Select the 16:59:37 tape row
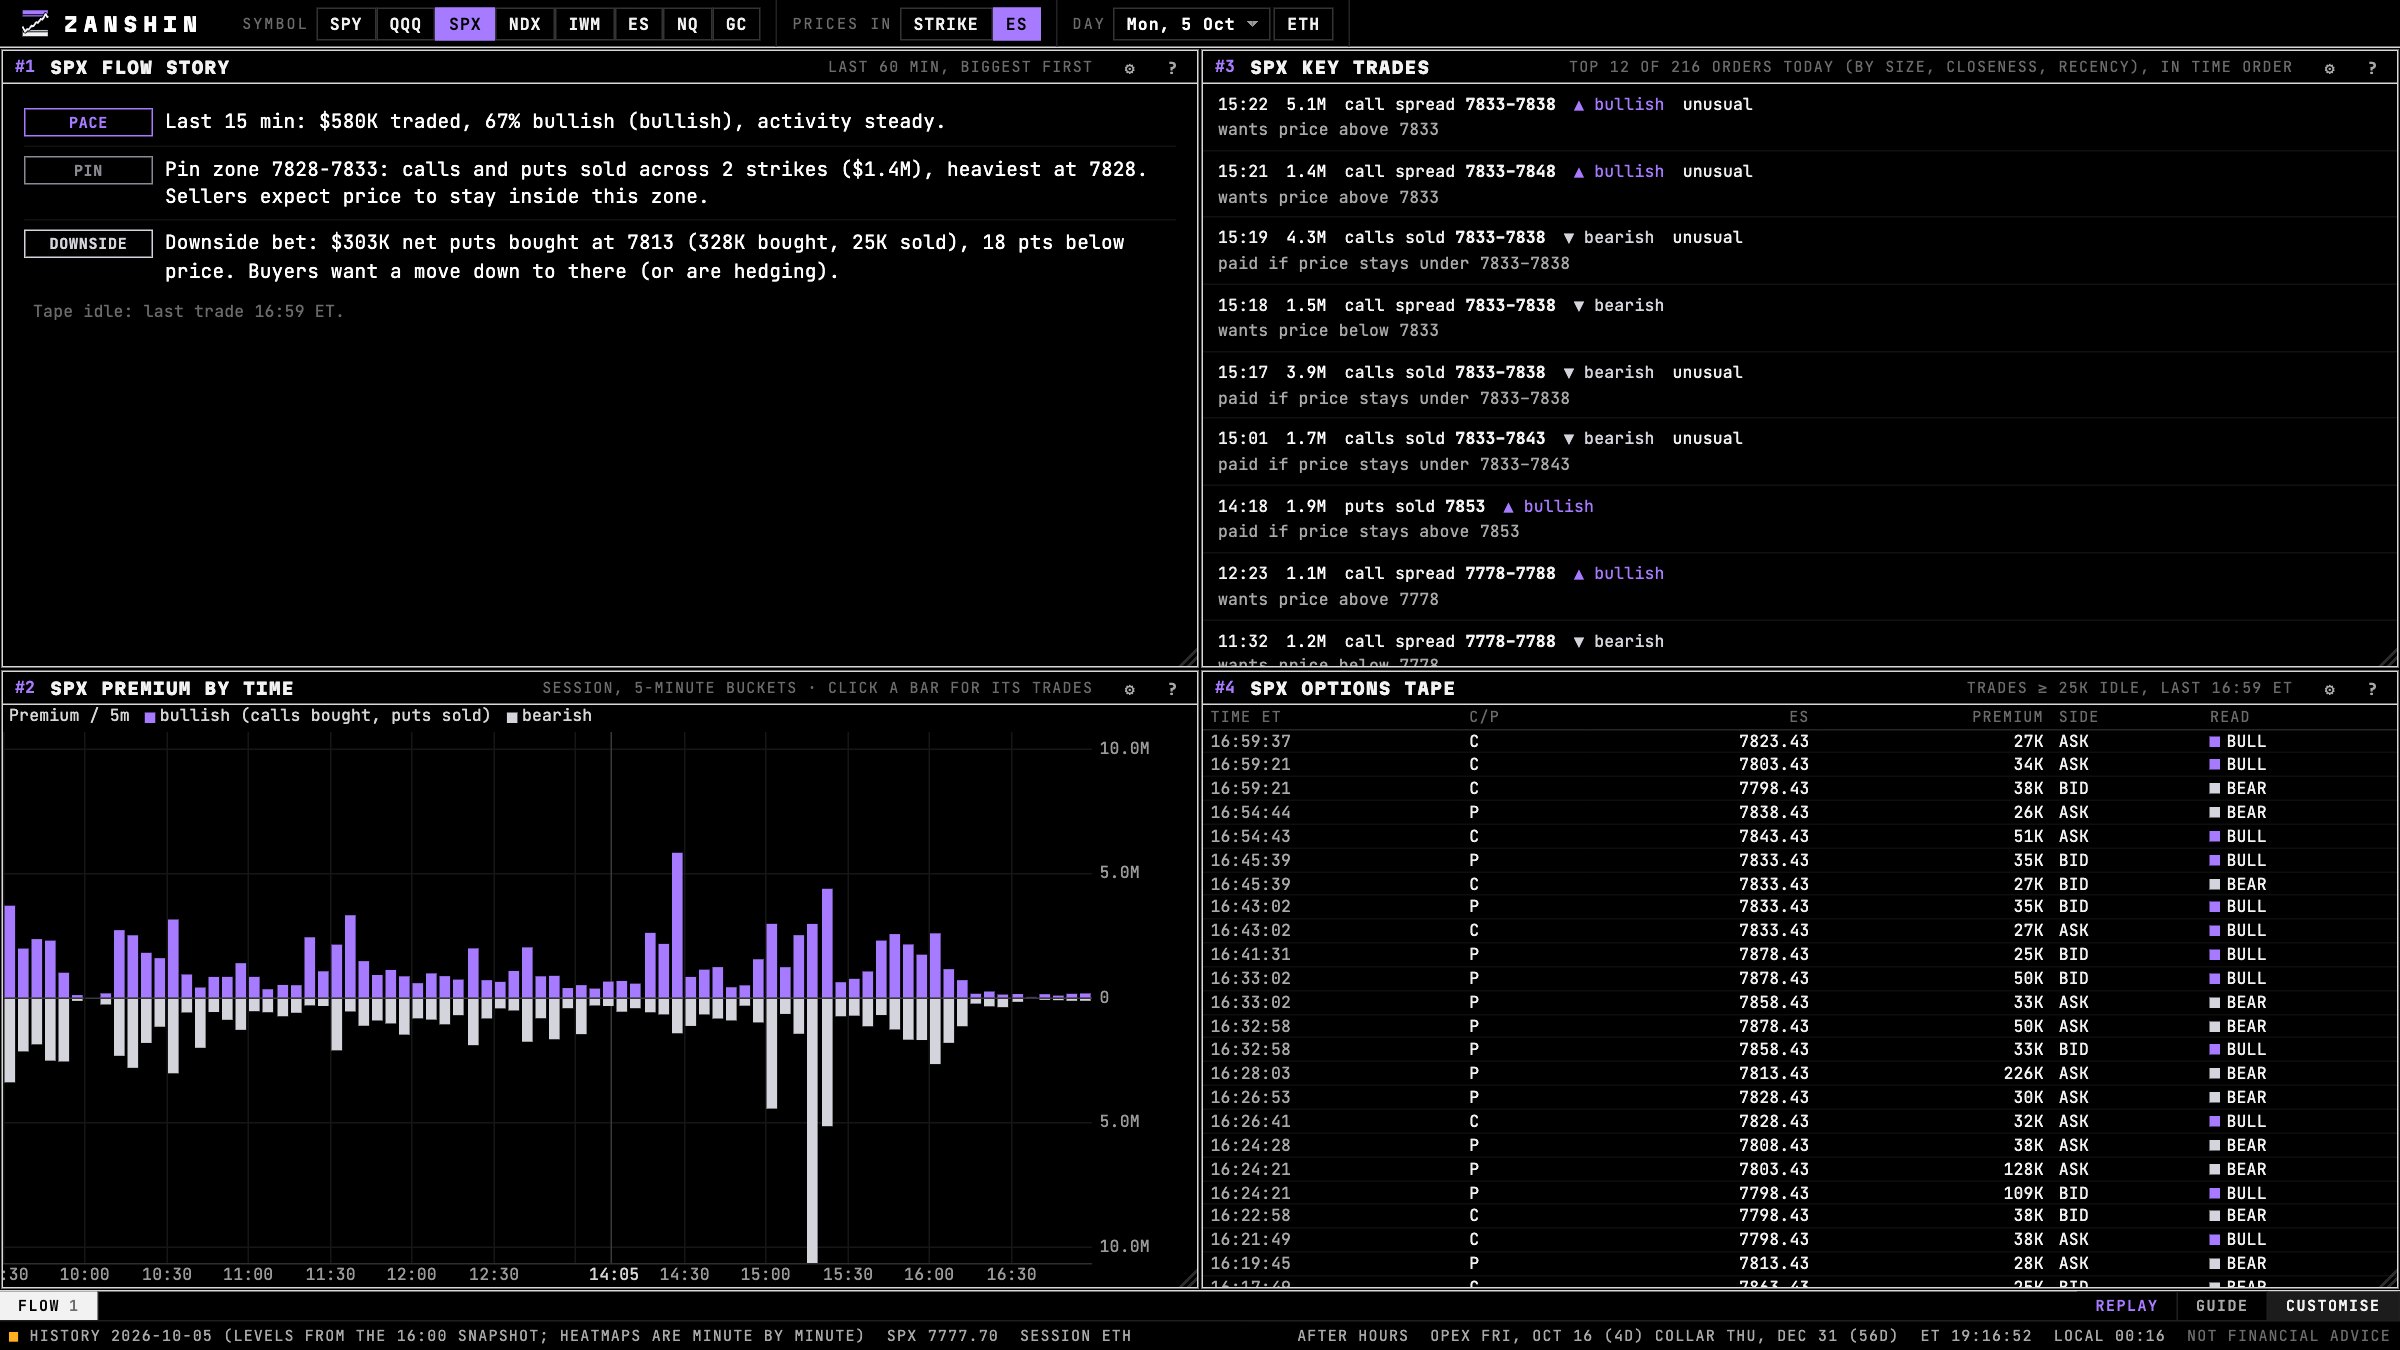Screen dimensions: 2400x1350 (1800, 741)
